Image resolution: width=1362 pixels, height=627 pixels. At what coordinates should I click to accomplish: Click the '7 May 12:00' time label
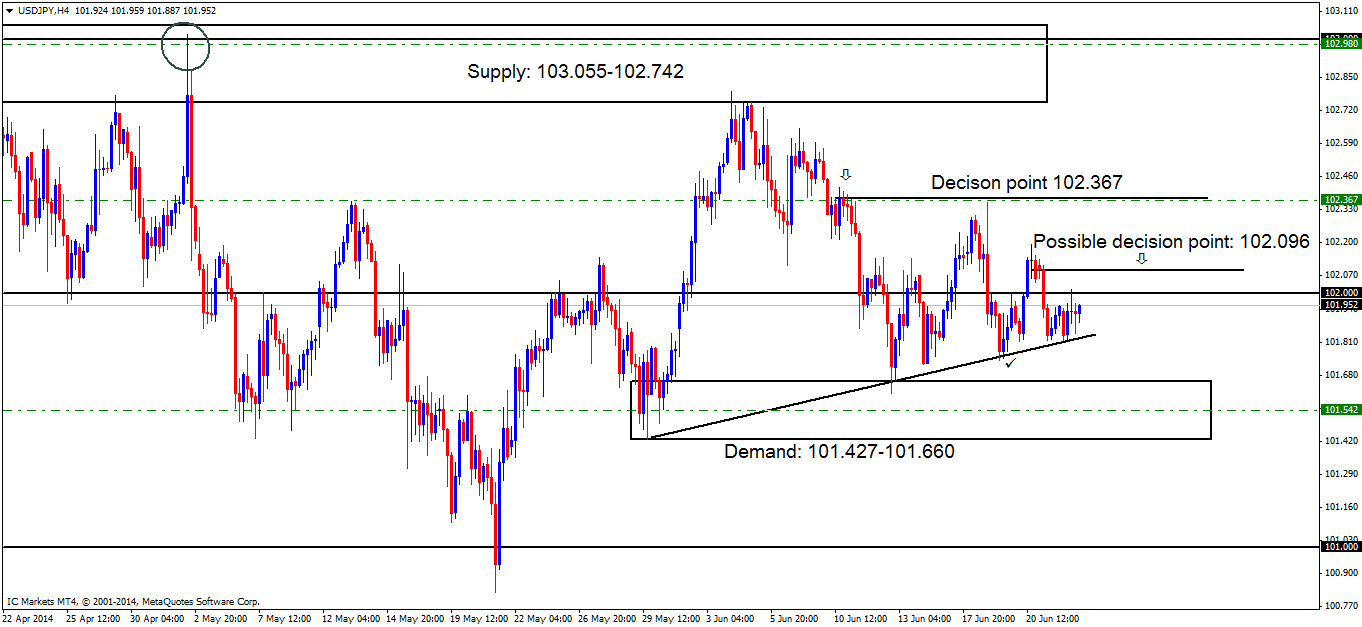click(286, 618)
